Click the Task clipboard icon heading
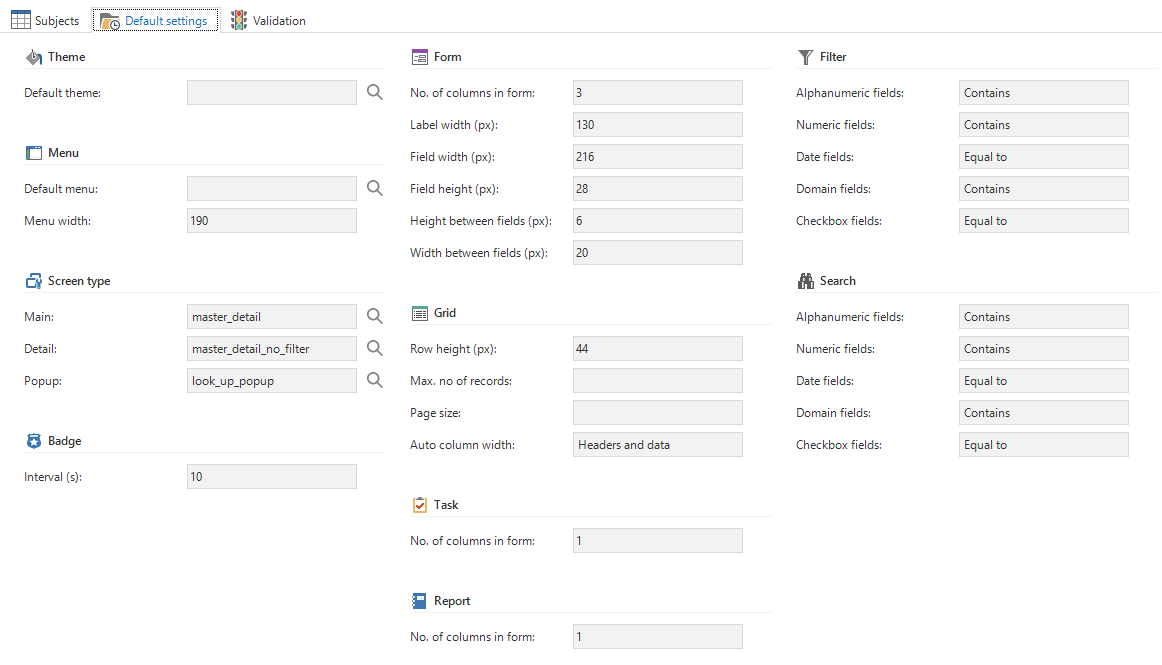Image resolution: width=1162 pixels, height=665 pixels. [420, 505]
